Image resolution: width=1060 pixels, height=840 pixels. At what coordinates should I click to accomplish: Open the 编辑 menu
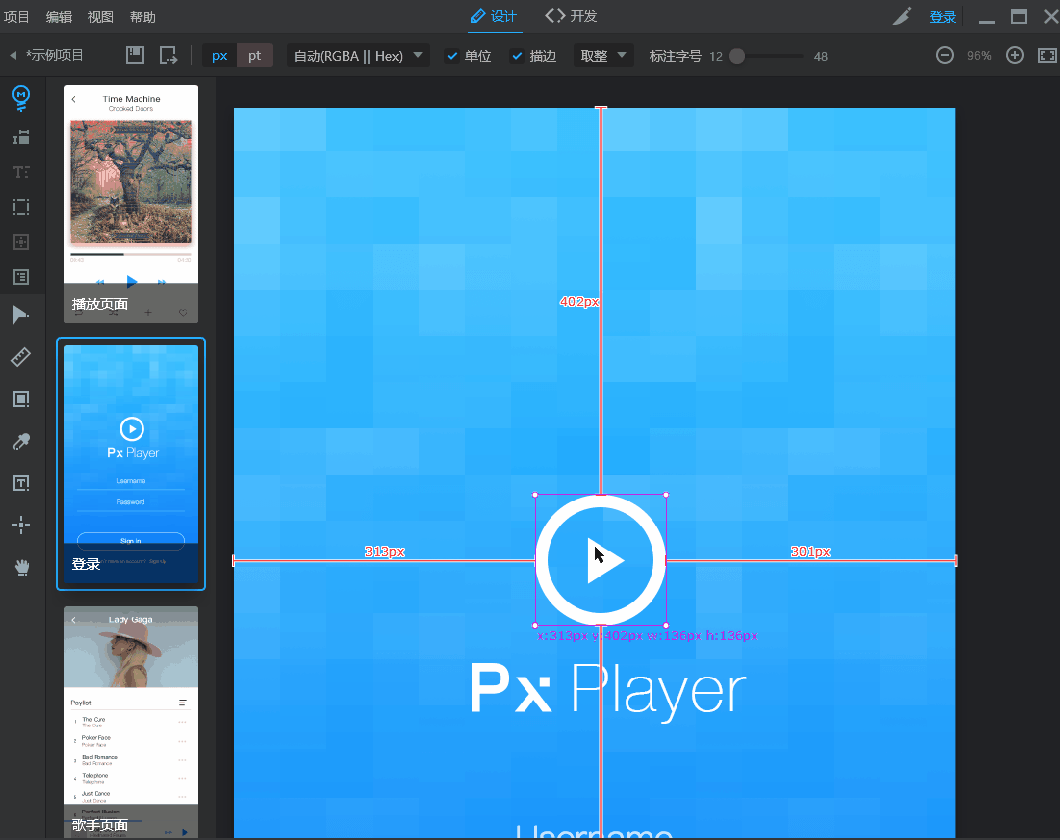click(59, 17)
